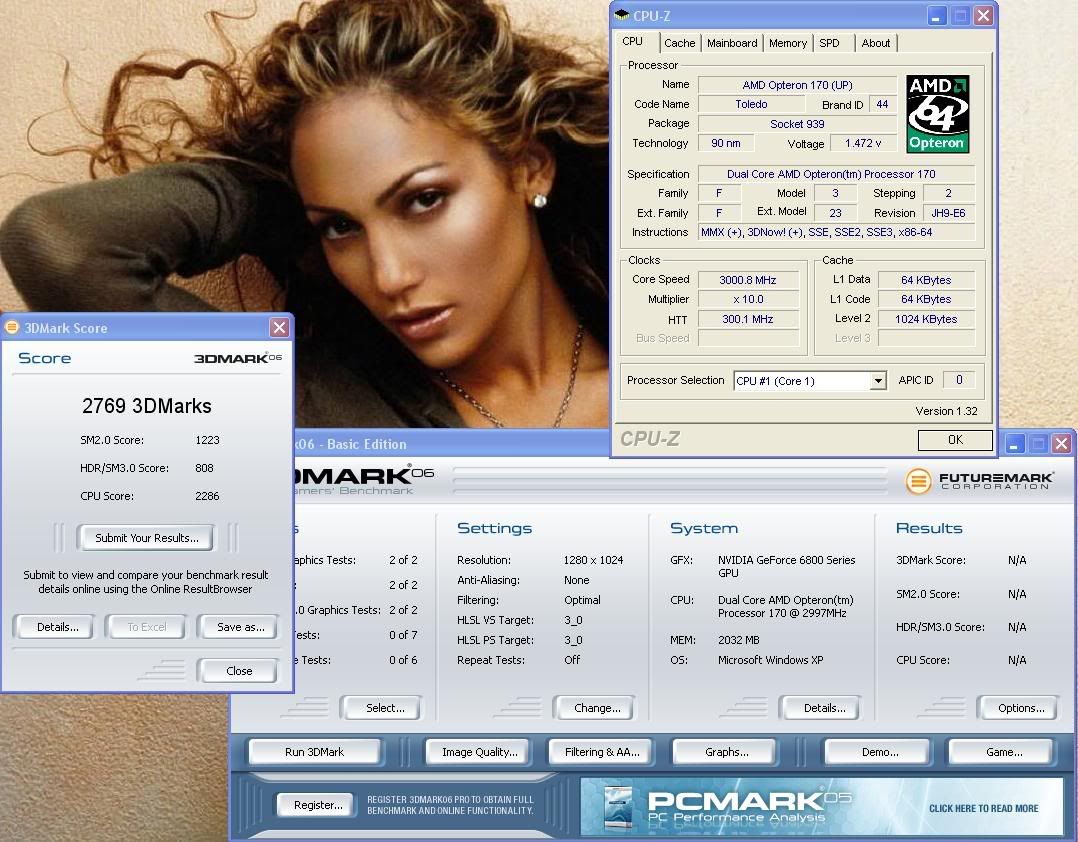Click the APIC ID value field
This screenshot has height=842, width=1078.
[958, 379]
